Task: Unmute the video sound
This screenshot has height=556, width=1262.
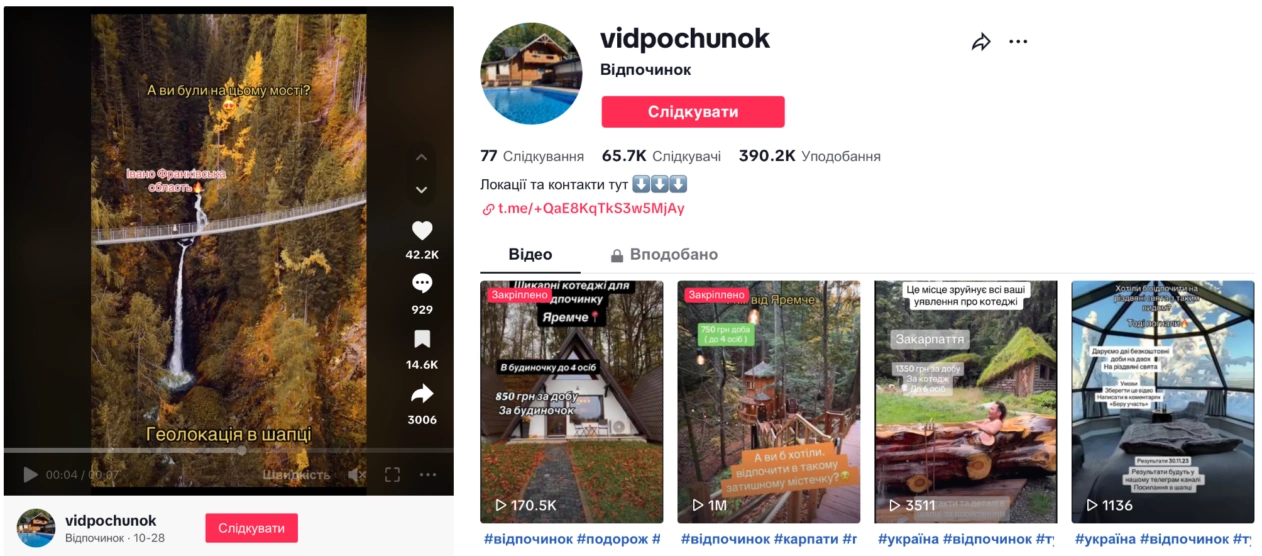Action: point(357,475)
